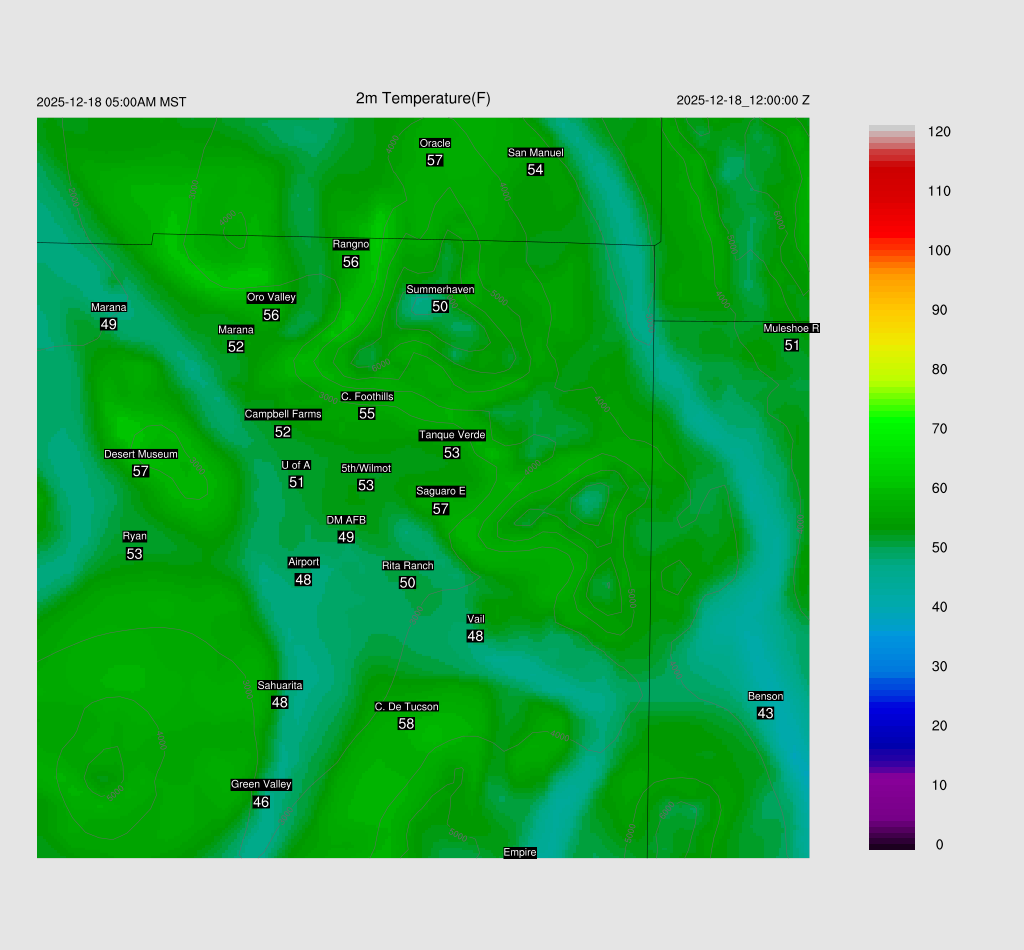Select the Muleshoe R station label
The height and width of the screenshot is (950, 1024).
[791, 328]
